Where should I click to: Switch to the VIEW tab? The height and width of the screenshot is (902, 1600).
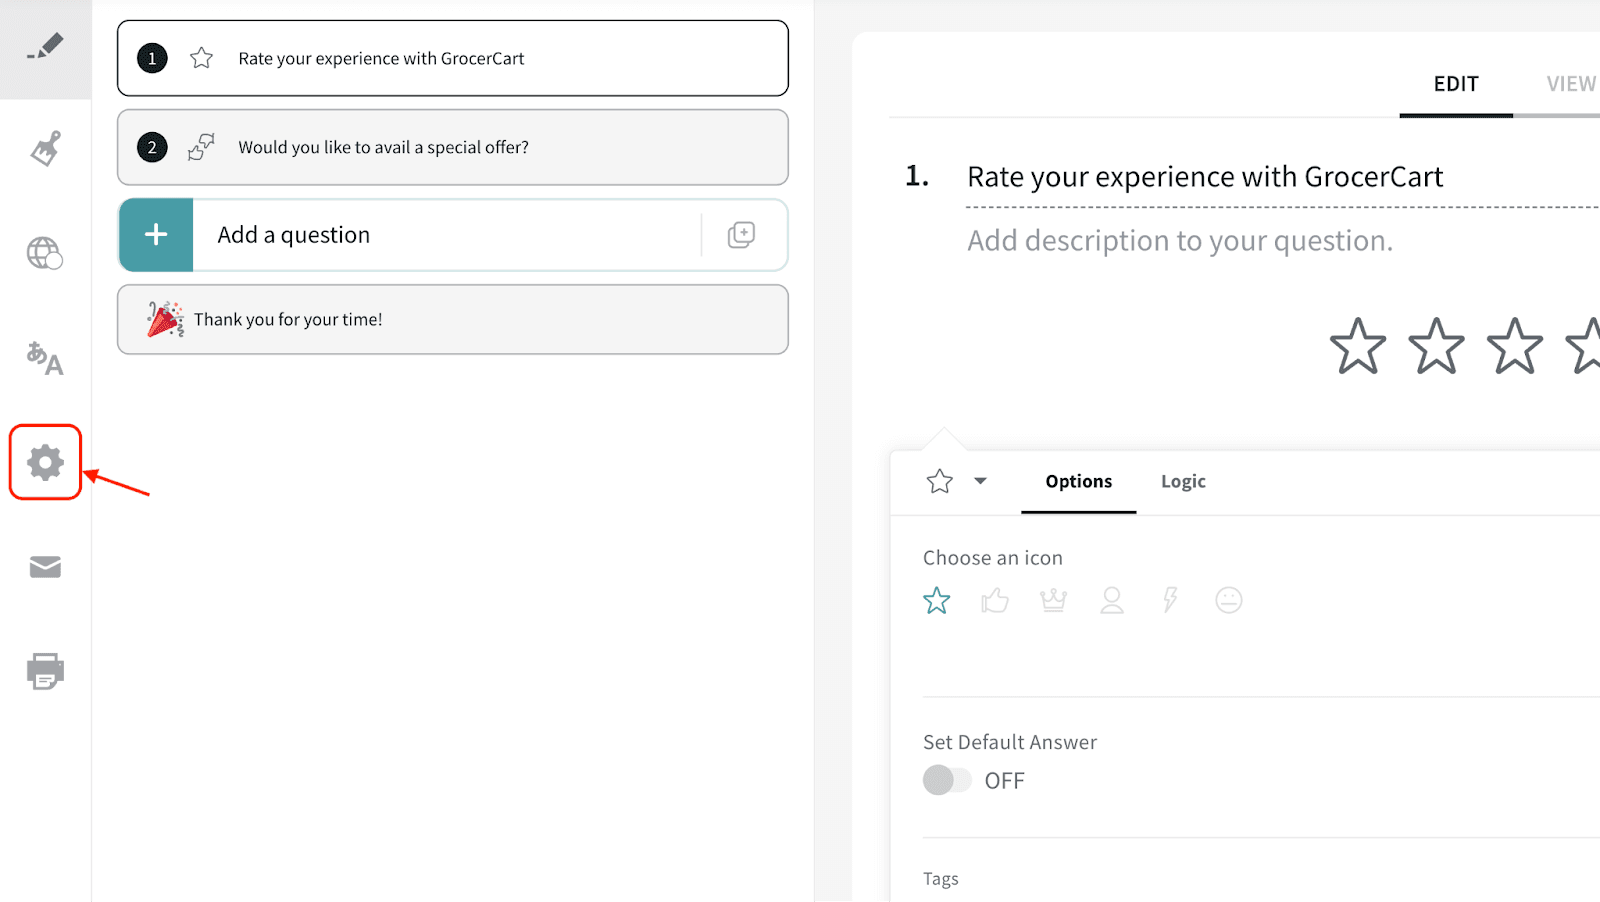(1570, 84)
